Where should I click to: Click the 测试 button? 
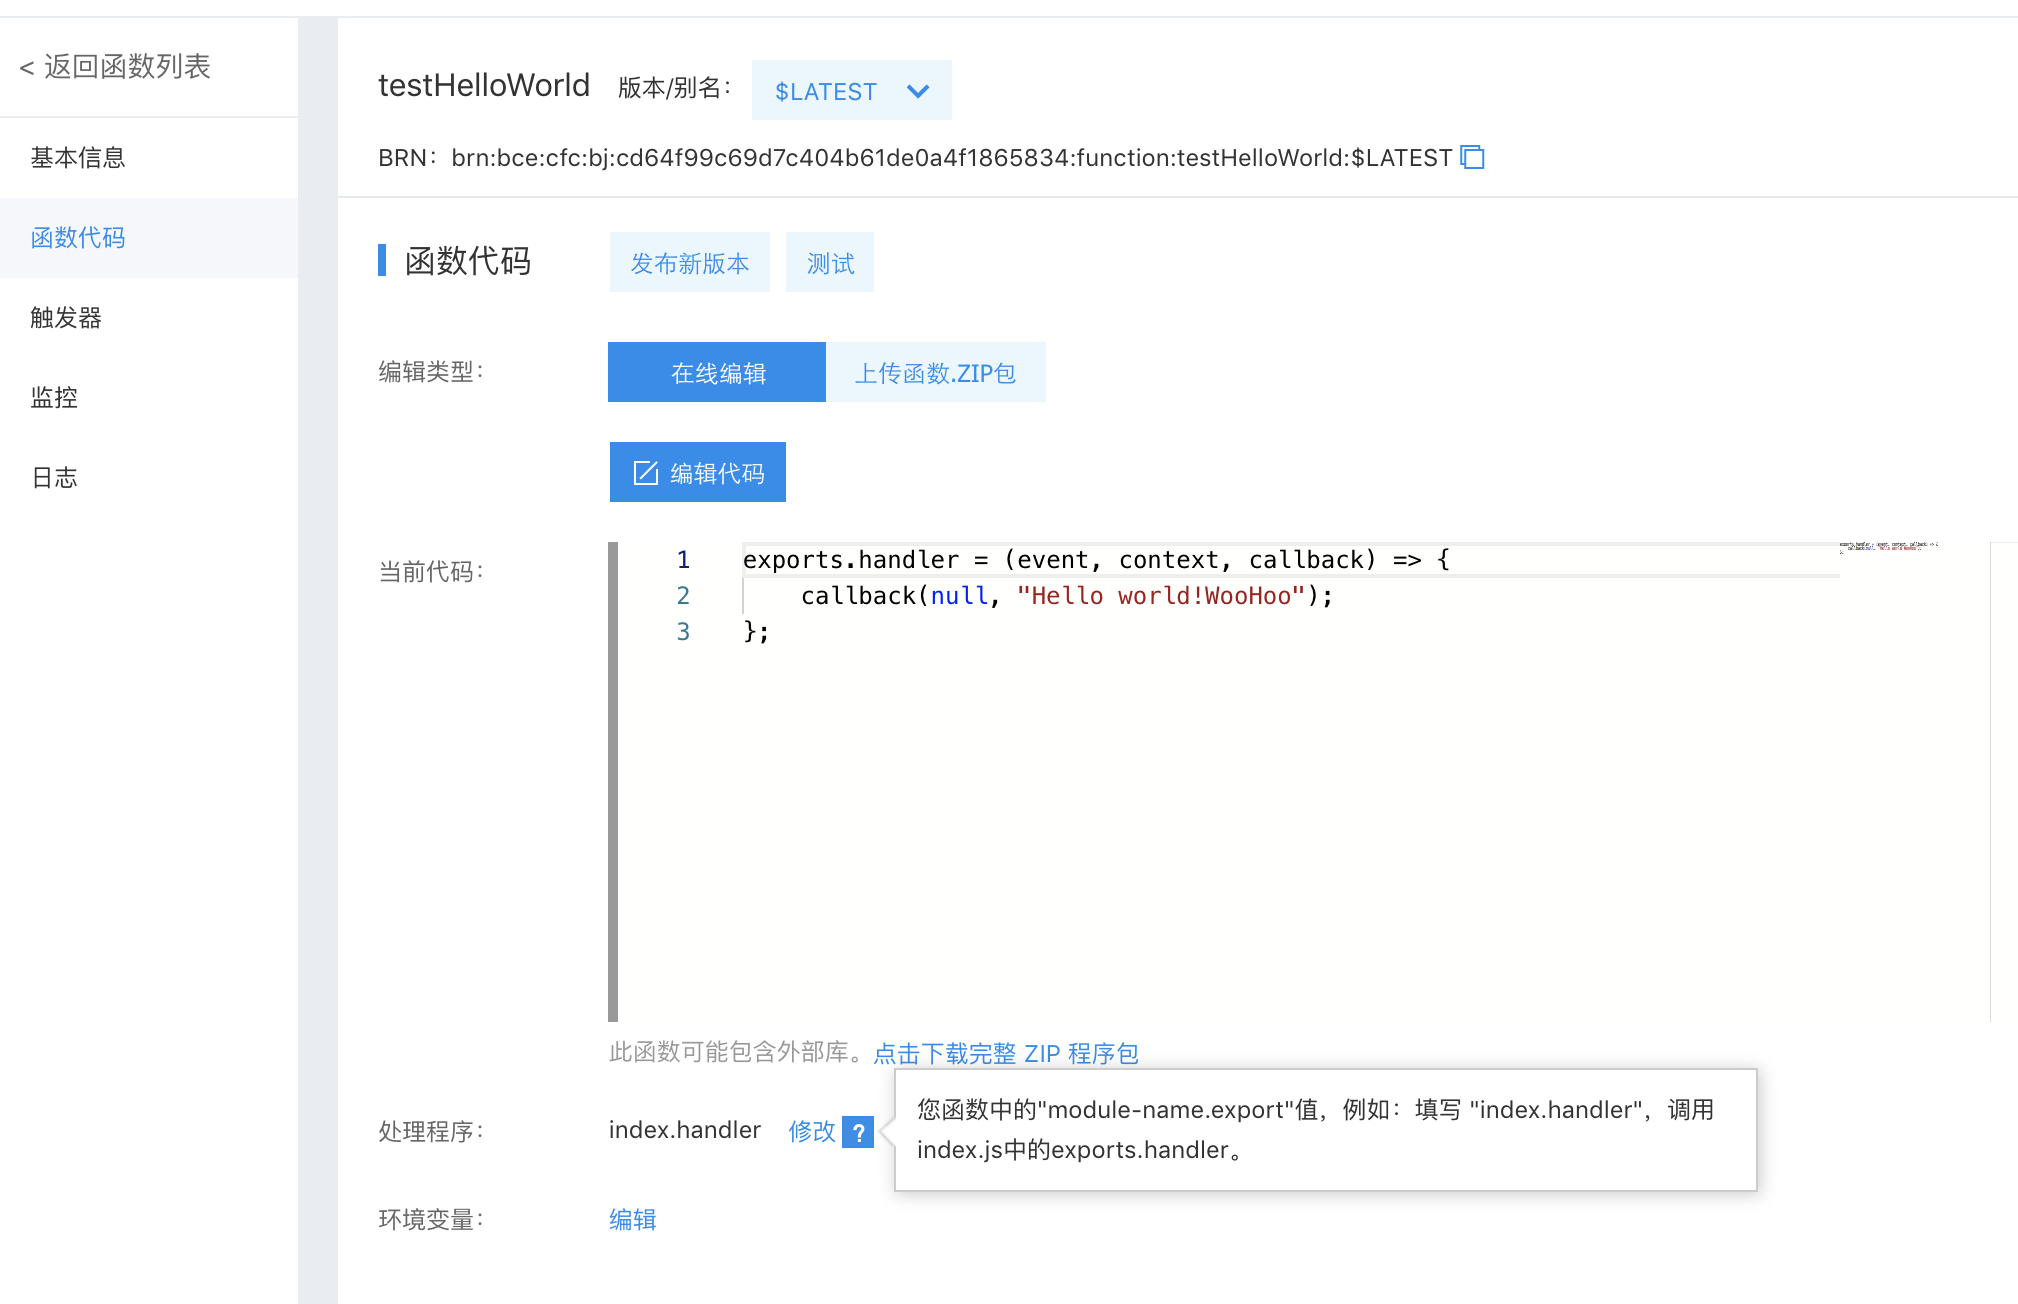[830, 263]
